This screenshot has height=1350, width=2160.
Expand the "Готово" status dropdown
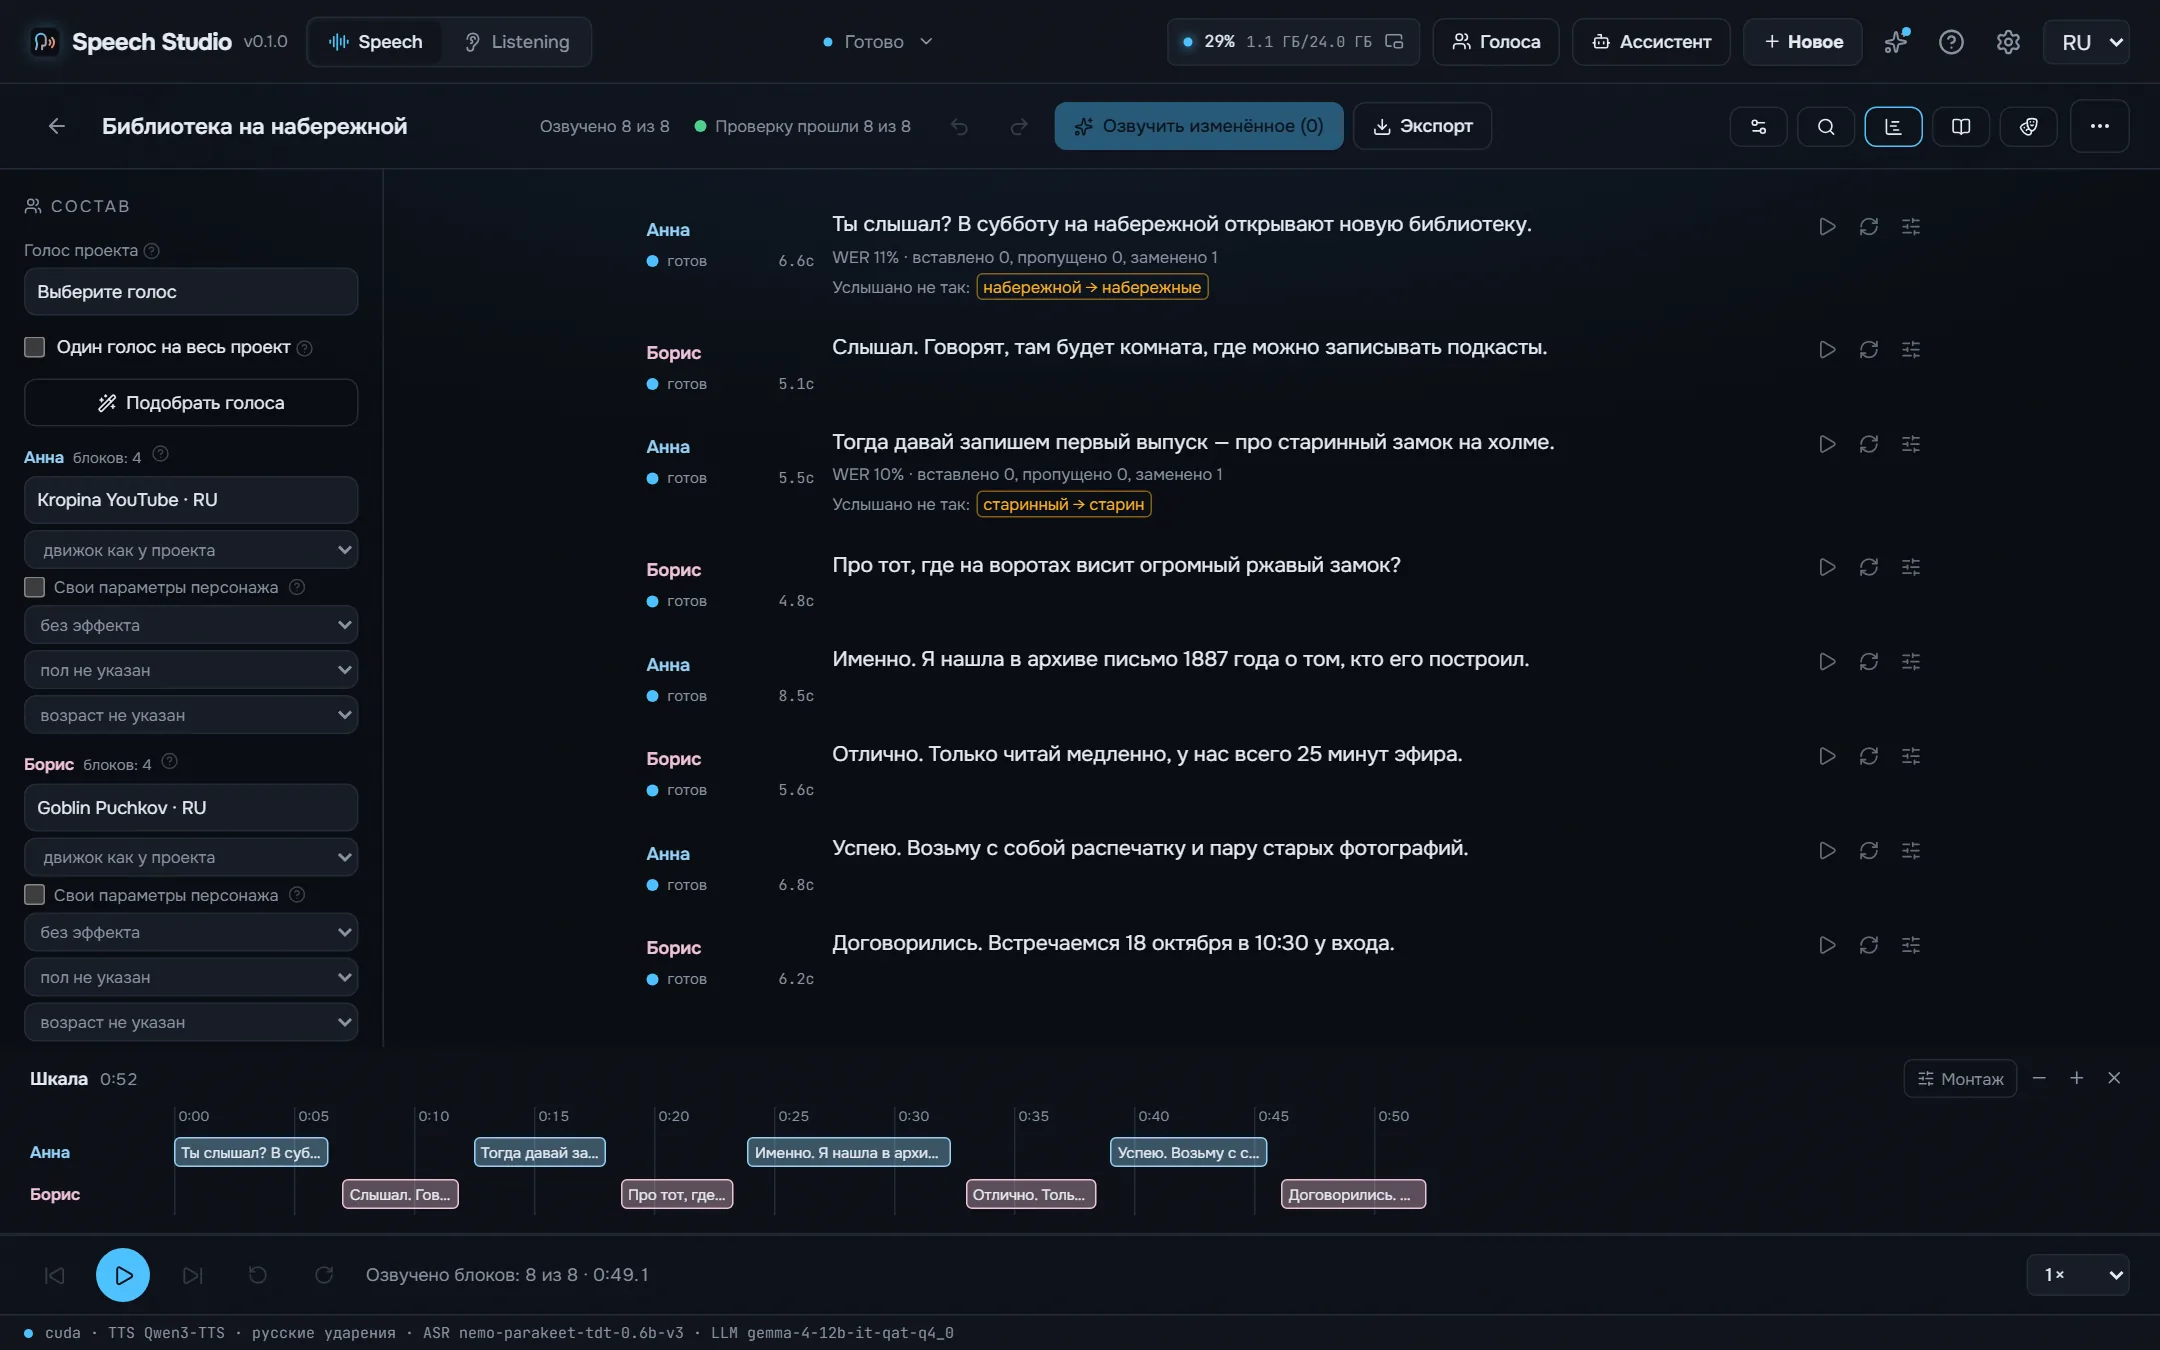point(877,42)
